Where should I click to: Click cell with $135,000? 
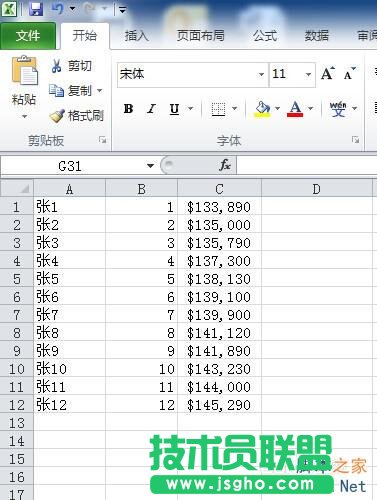219,225
